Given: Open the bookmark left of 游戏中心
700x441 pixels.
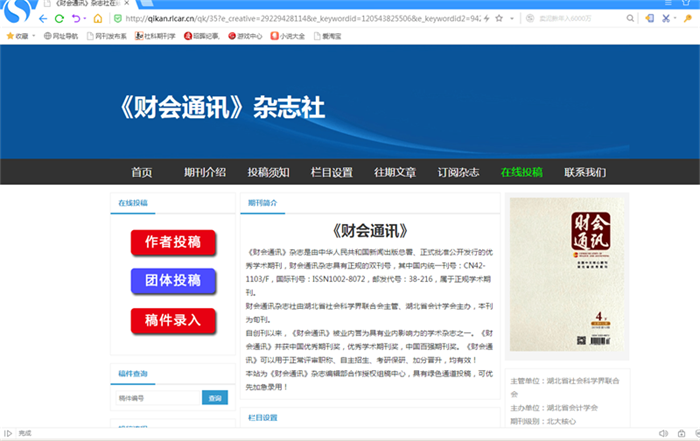Looking at the screenshot, I should pos(202,36).
